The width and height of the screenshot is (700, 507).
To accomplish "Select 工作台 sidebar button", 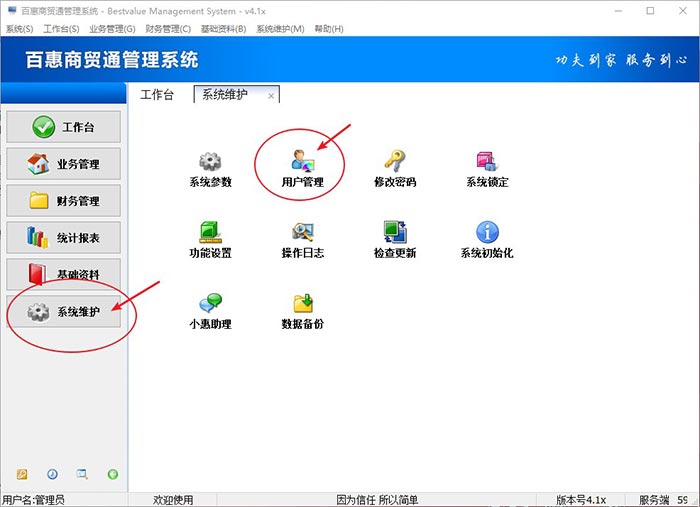I will pos(63,127).
